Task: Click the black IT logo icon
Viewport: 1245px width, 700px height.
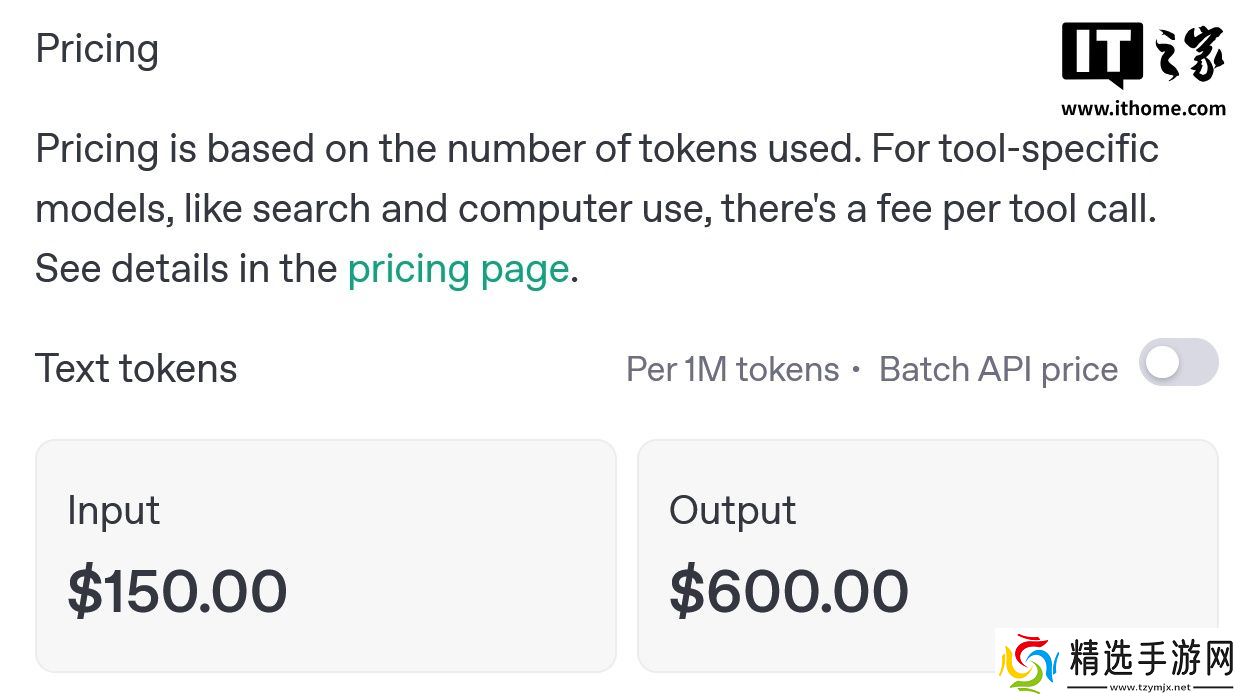Action: pyautogui.click(x=1102, y=56)
